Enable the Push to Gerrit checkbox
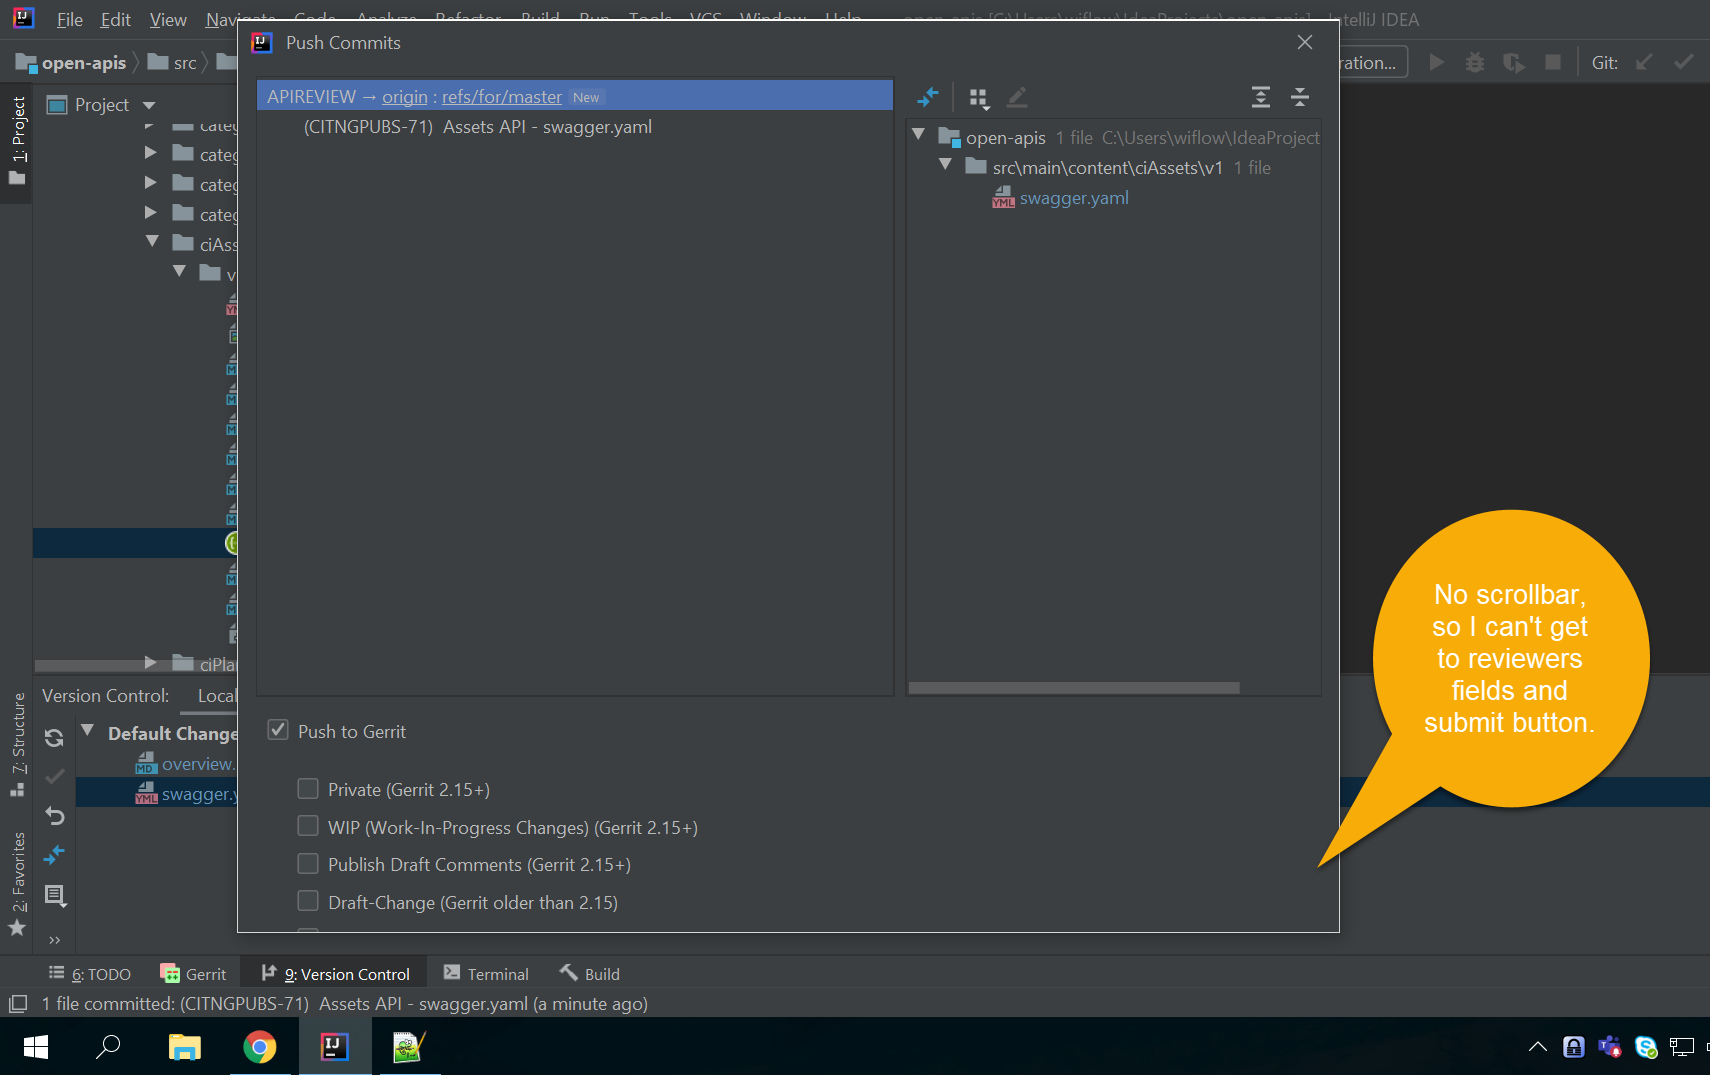This screenshot has height=1075, width=1710. 278,730
